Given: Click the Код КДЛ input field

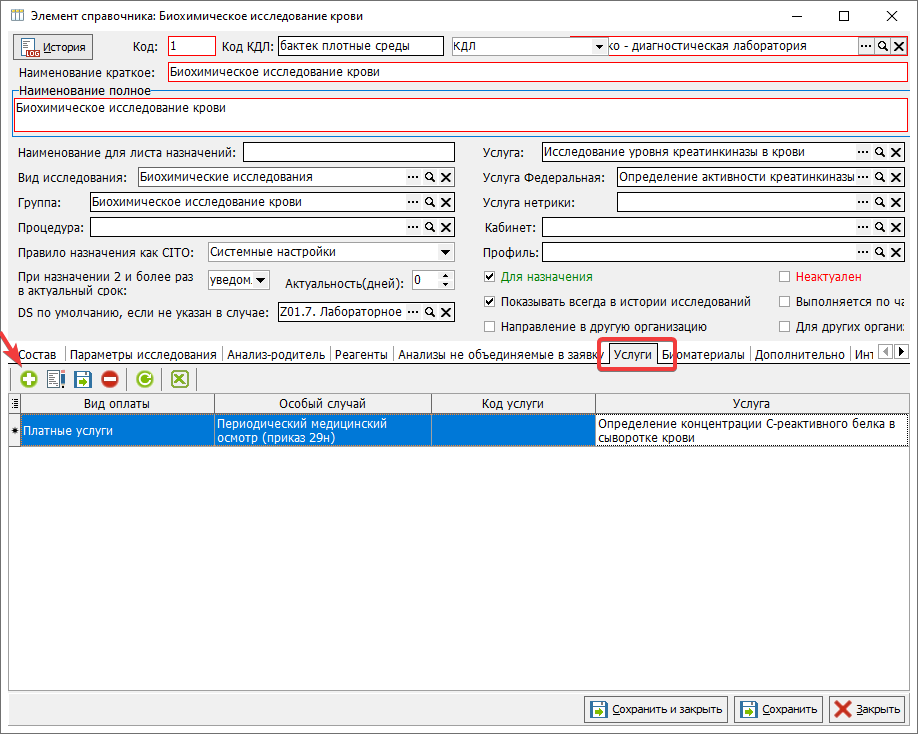Looking at the screenshot, I should pyautogui.click(x=361, y=46).
